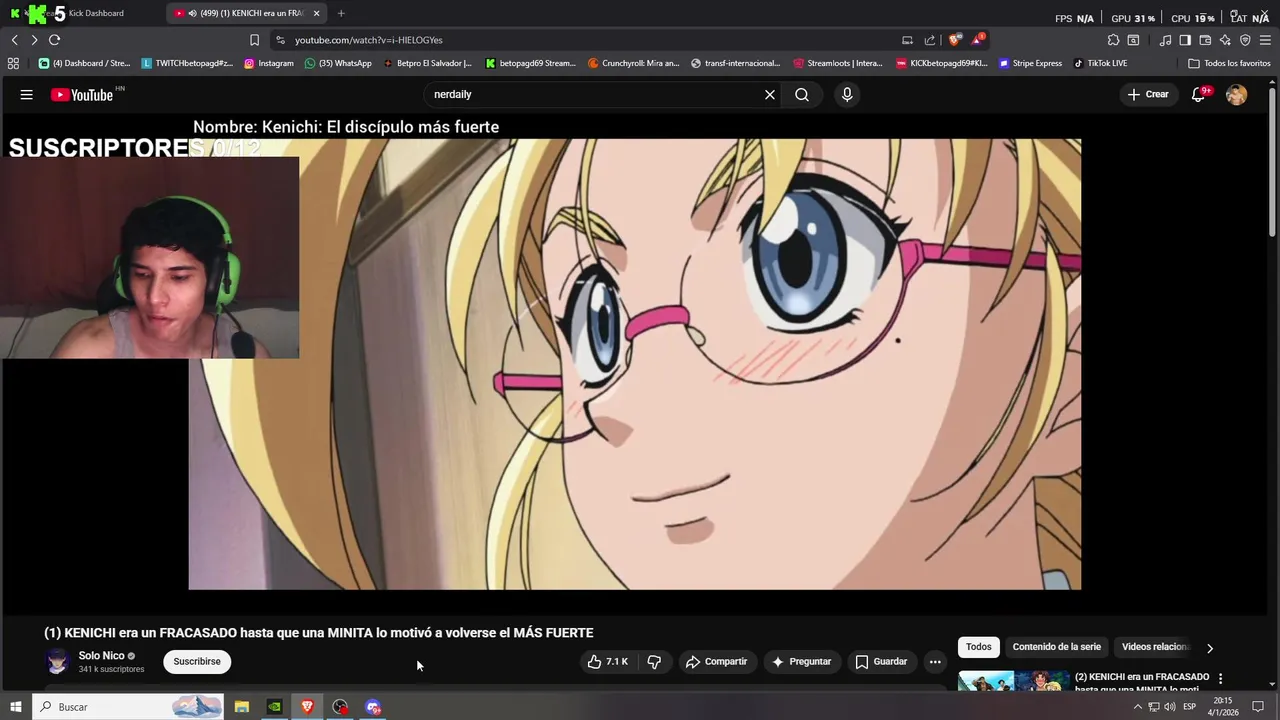
Task: Open the TikTok LIVE bookmark
Action: point(1100,63)
